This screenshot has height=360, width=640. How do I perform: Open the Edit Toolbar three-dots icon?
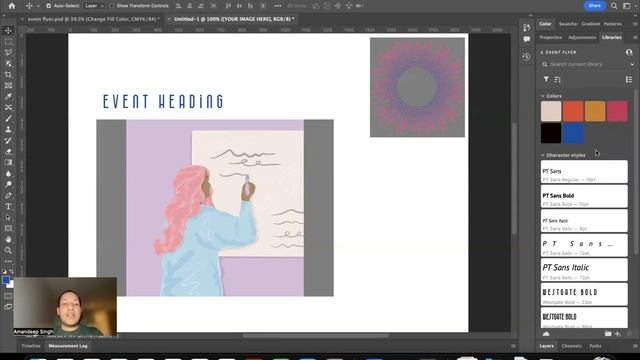point(8,261)
